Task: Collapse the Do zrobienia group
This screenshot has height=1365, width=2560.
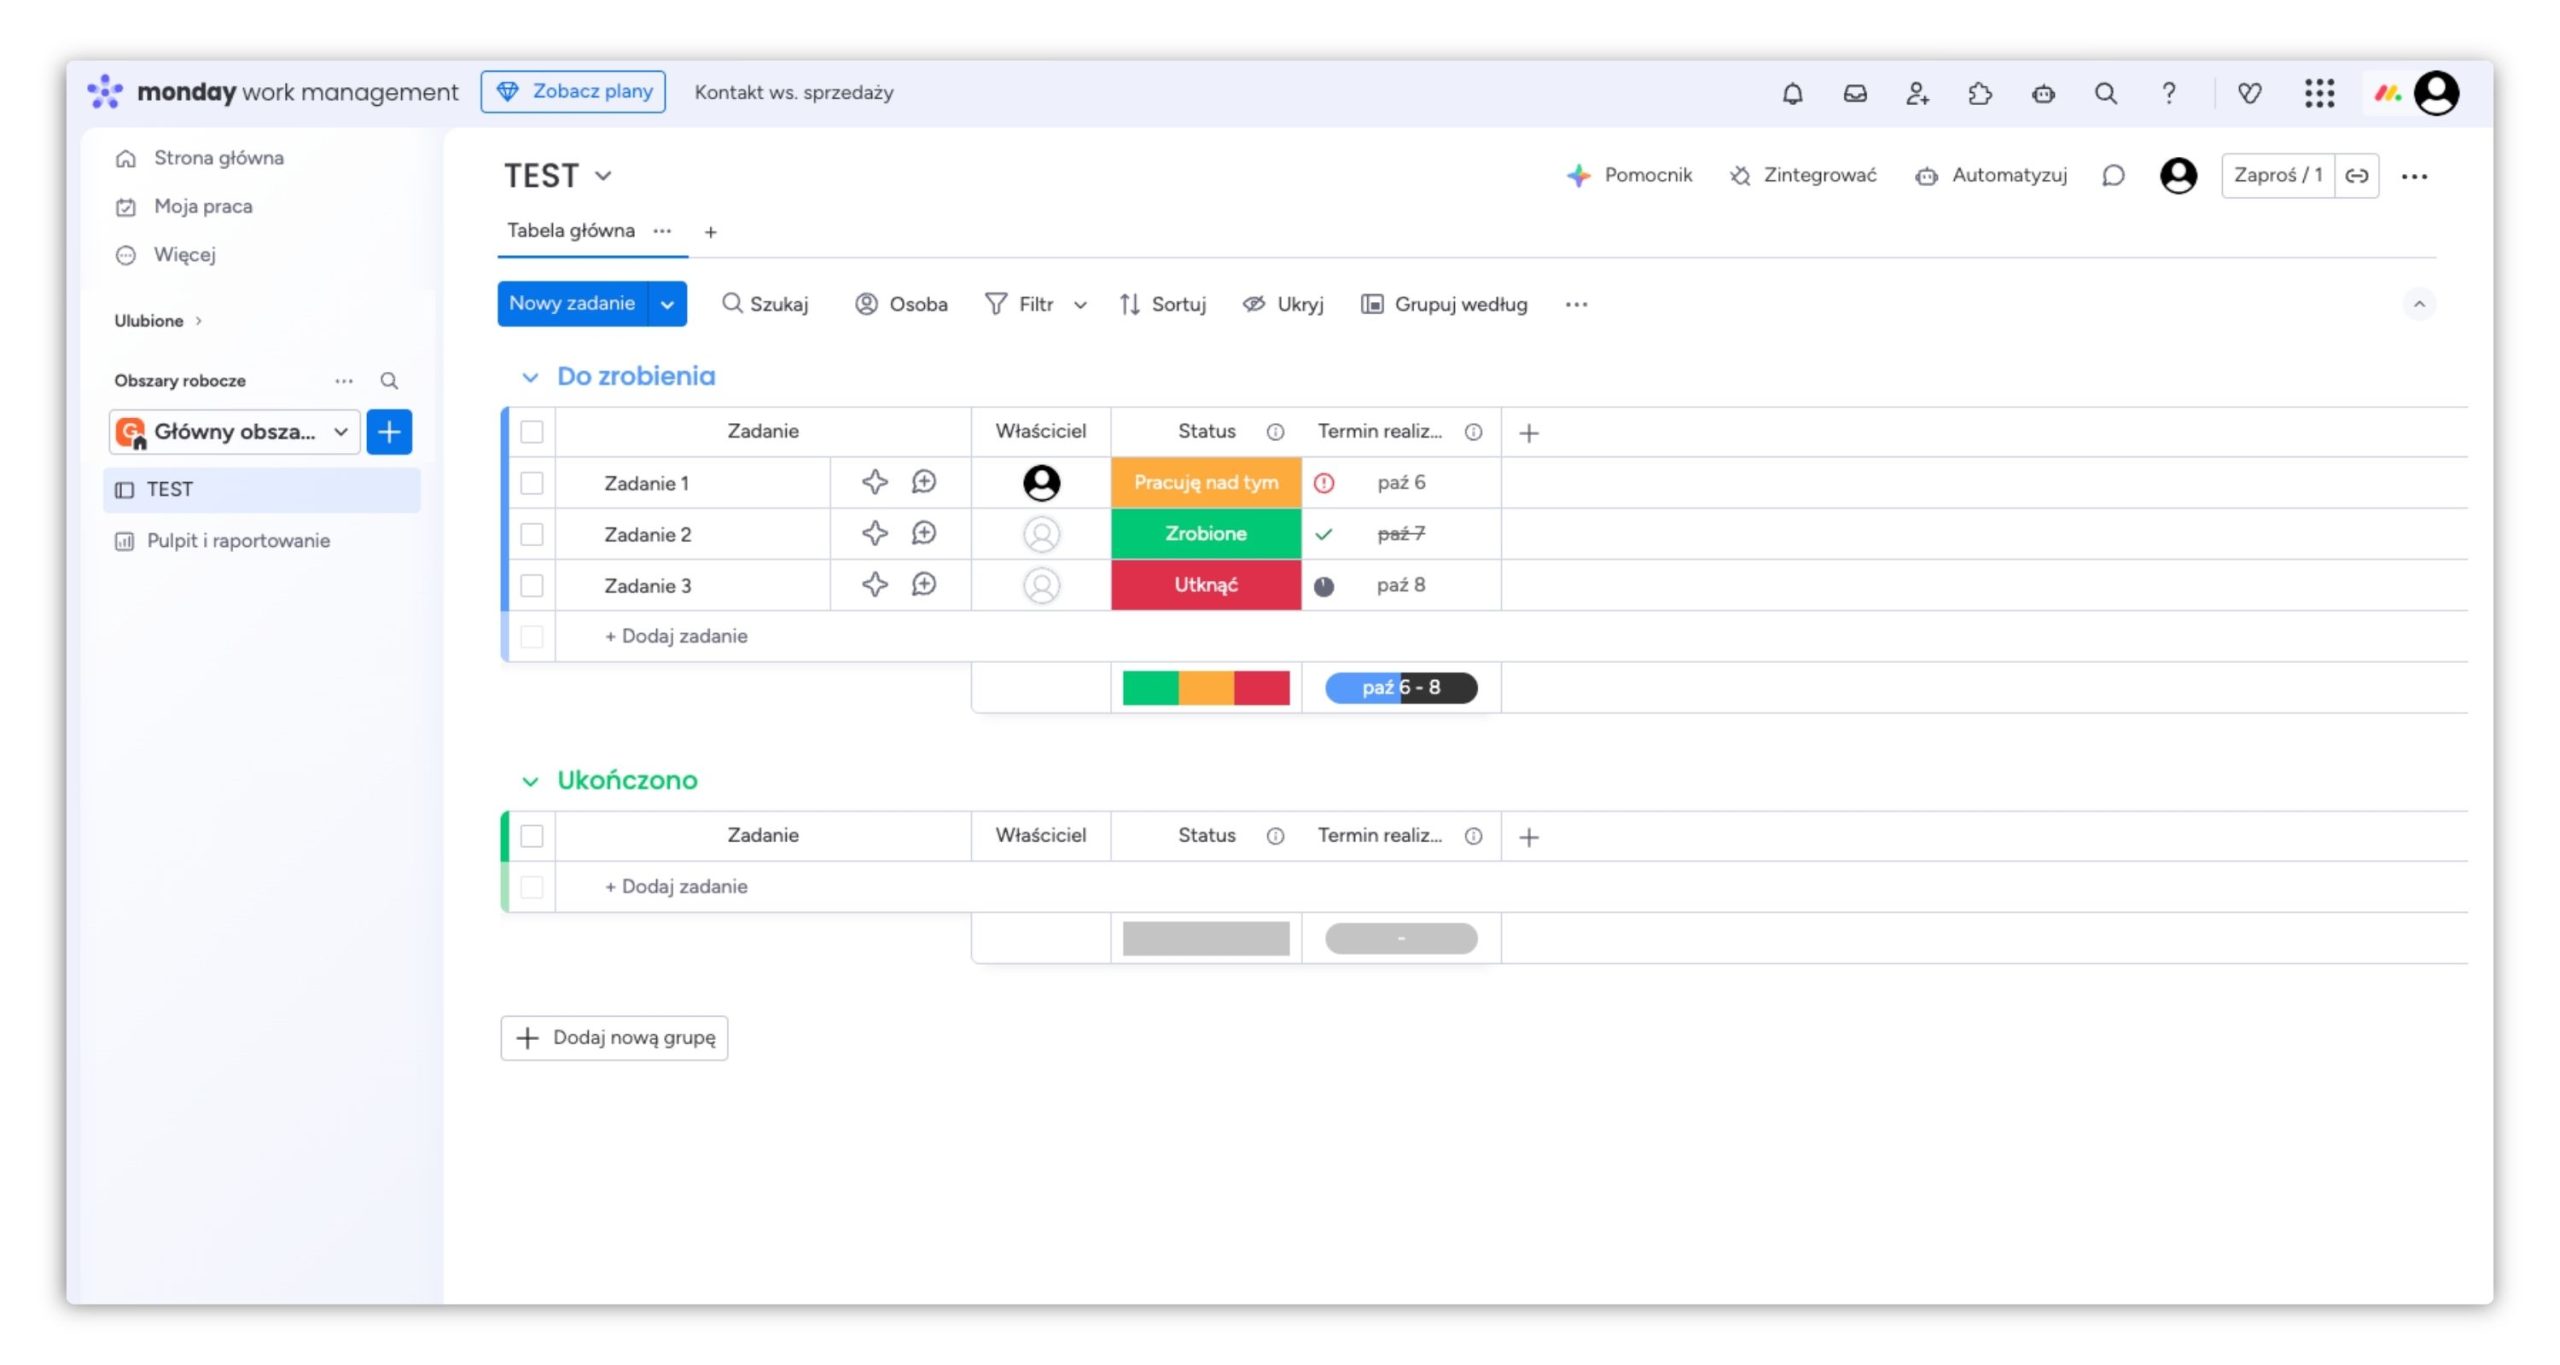Action: (530, 377)
